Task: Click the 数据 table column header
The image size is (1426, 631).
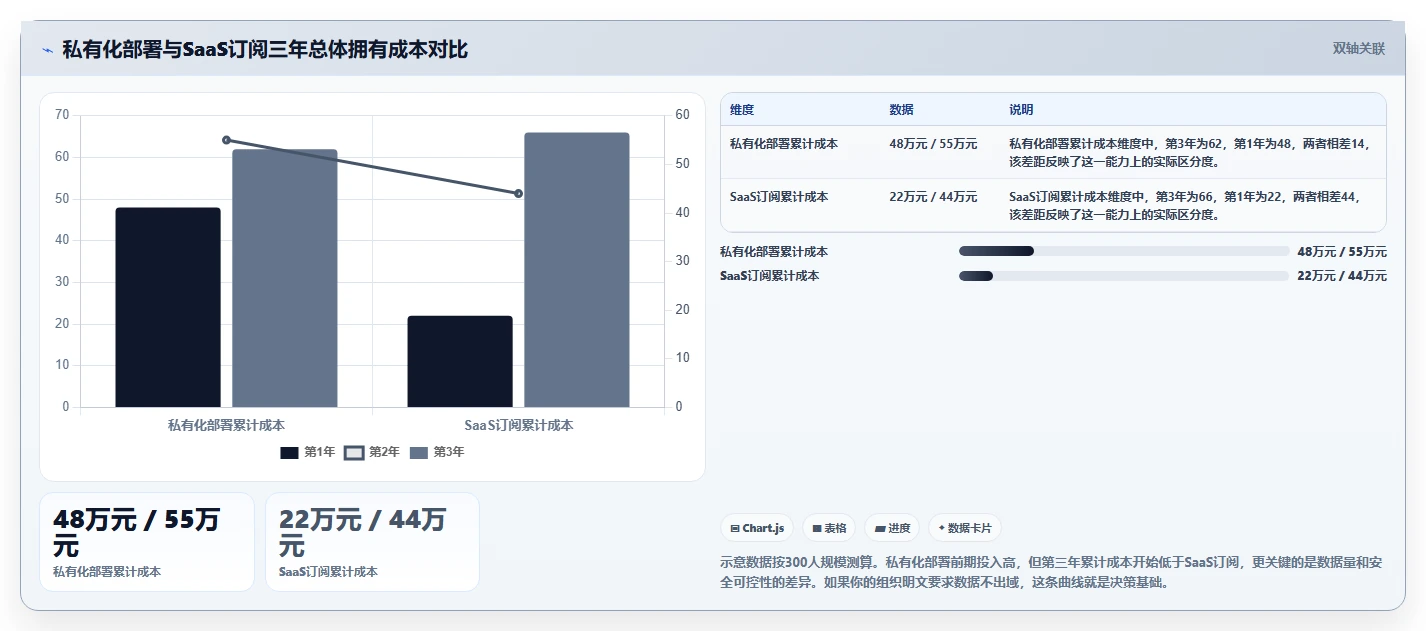Action: pos(901,110)
